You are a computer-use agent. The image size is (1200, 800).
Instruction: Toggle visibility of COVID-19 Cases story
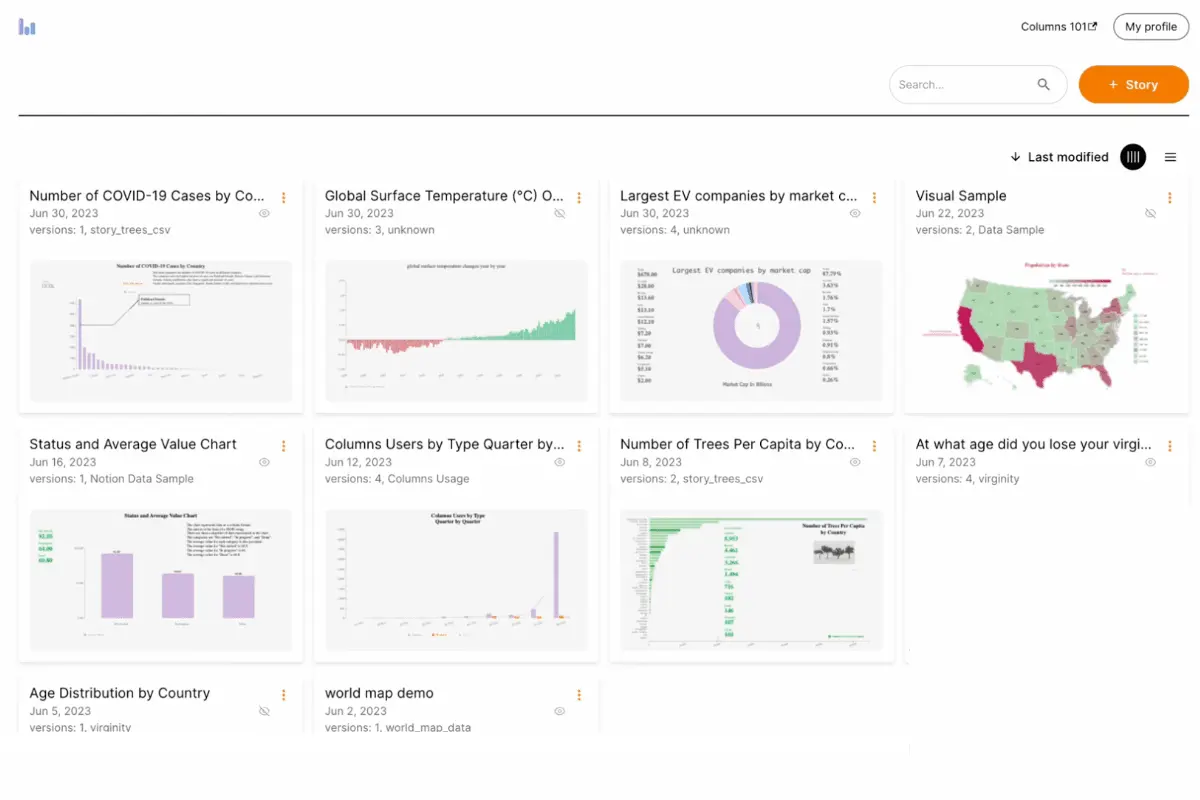[x=264, y=214]
